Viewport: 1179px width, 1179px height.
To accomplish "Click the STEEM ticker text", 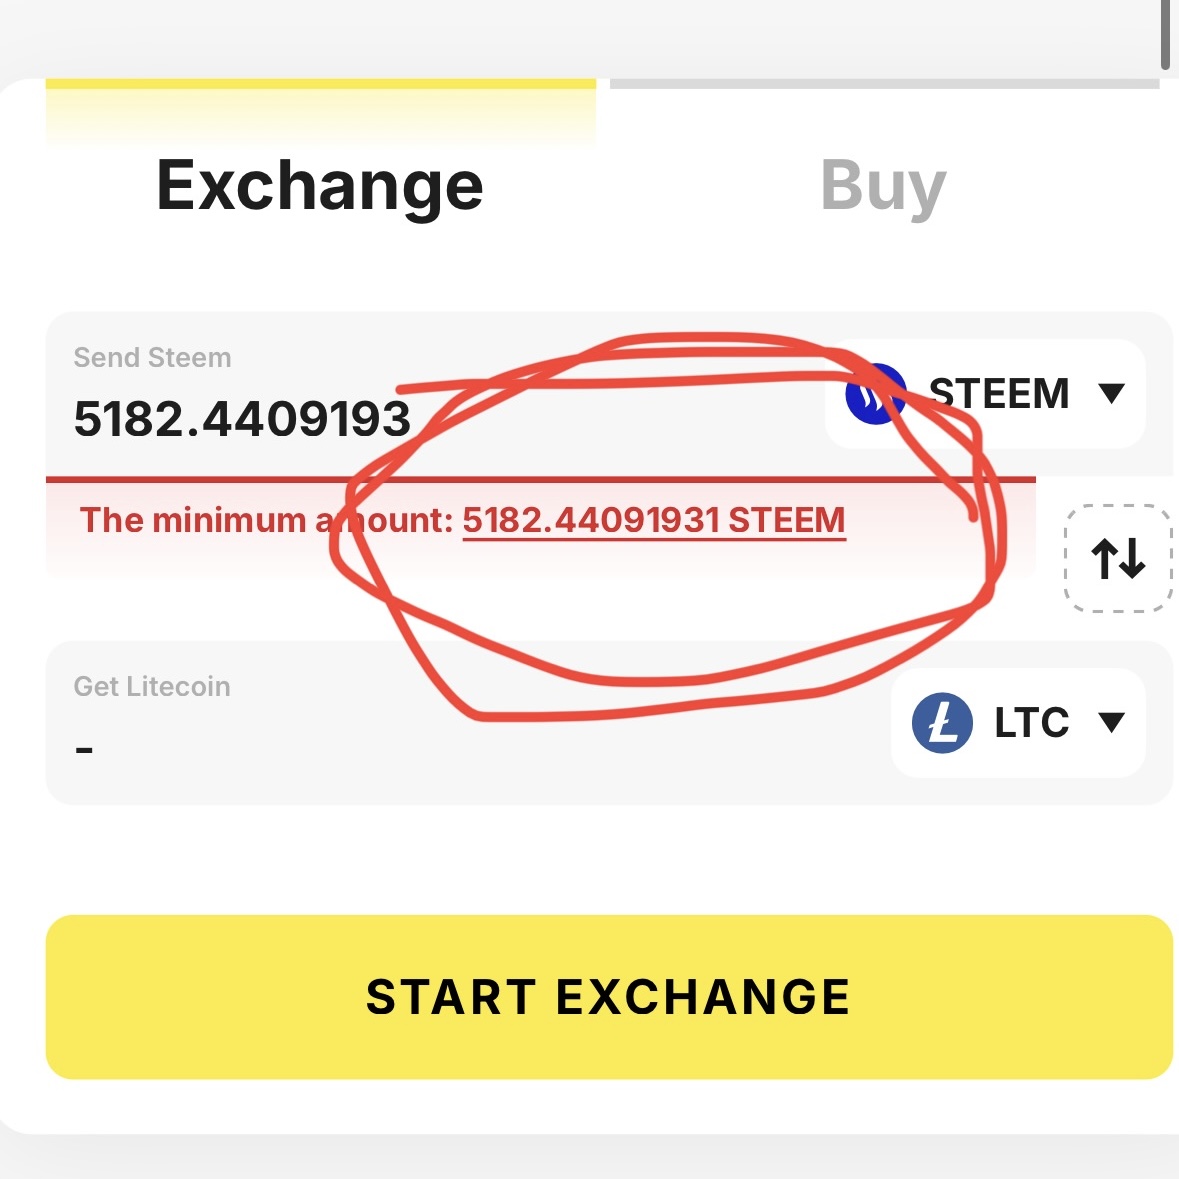I will point(999,394).
